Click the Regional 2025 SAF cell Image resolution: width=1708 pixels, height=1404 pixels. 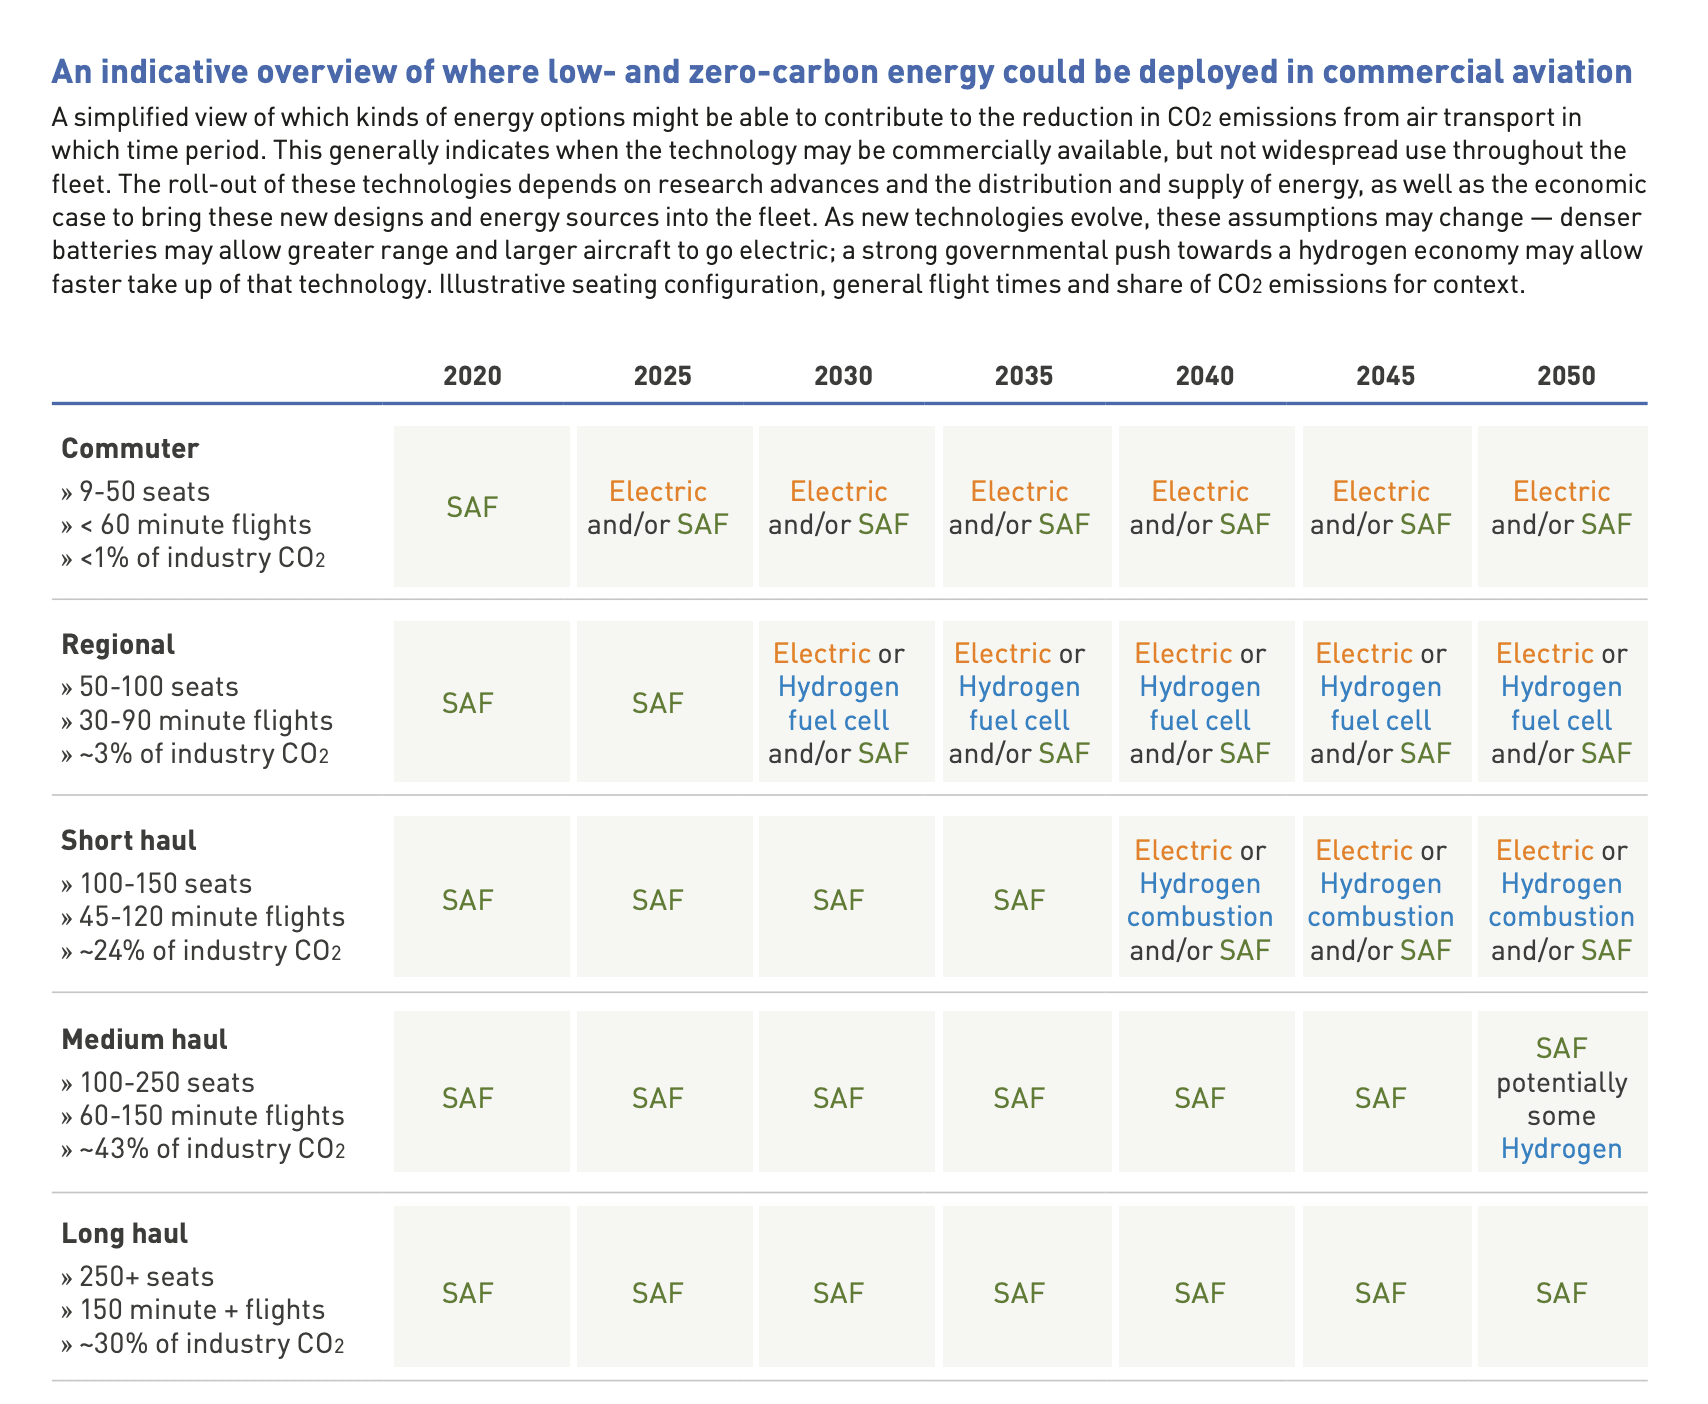tap(658, 702)
